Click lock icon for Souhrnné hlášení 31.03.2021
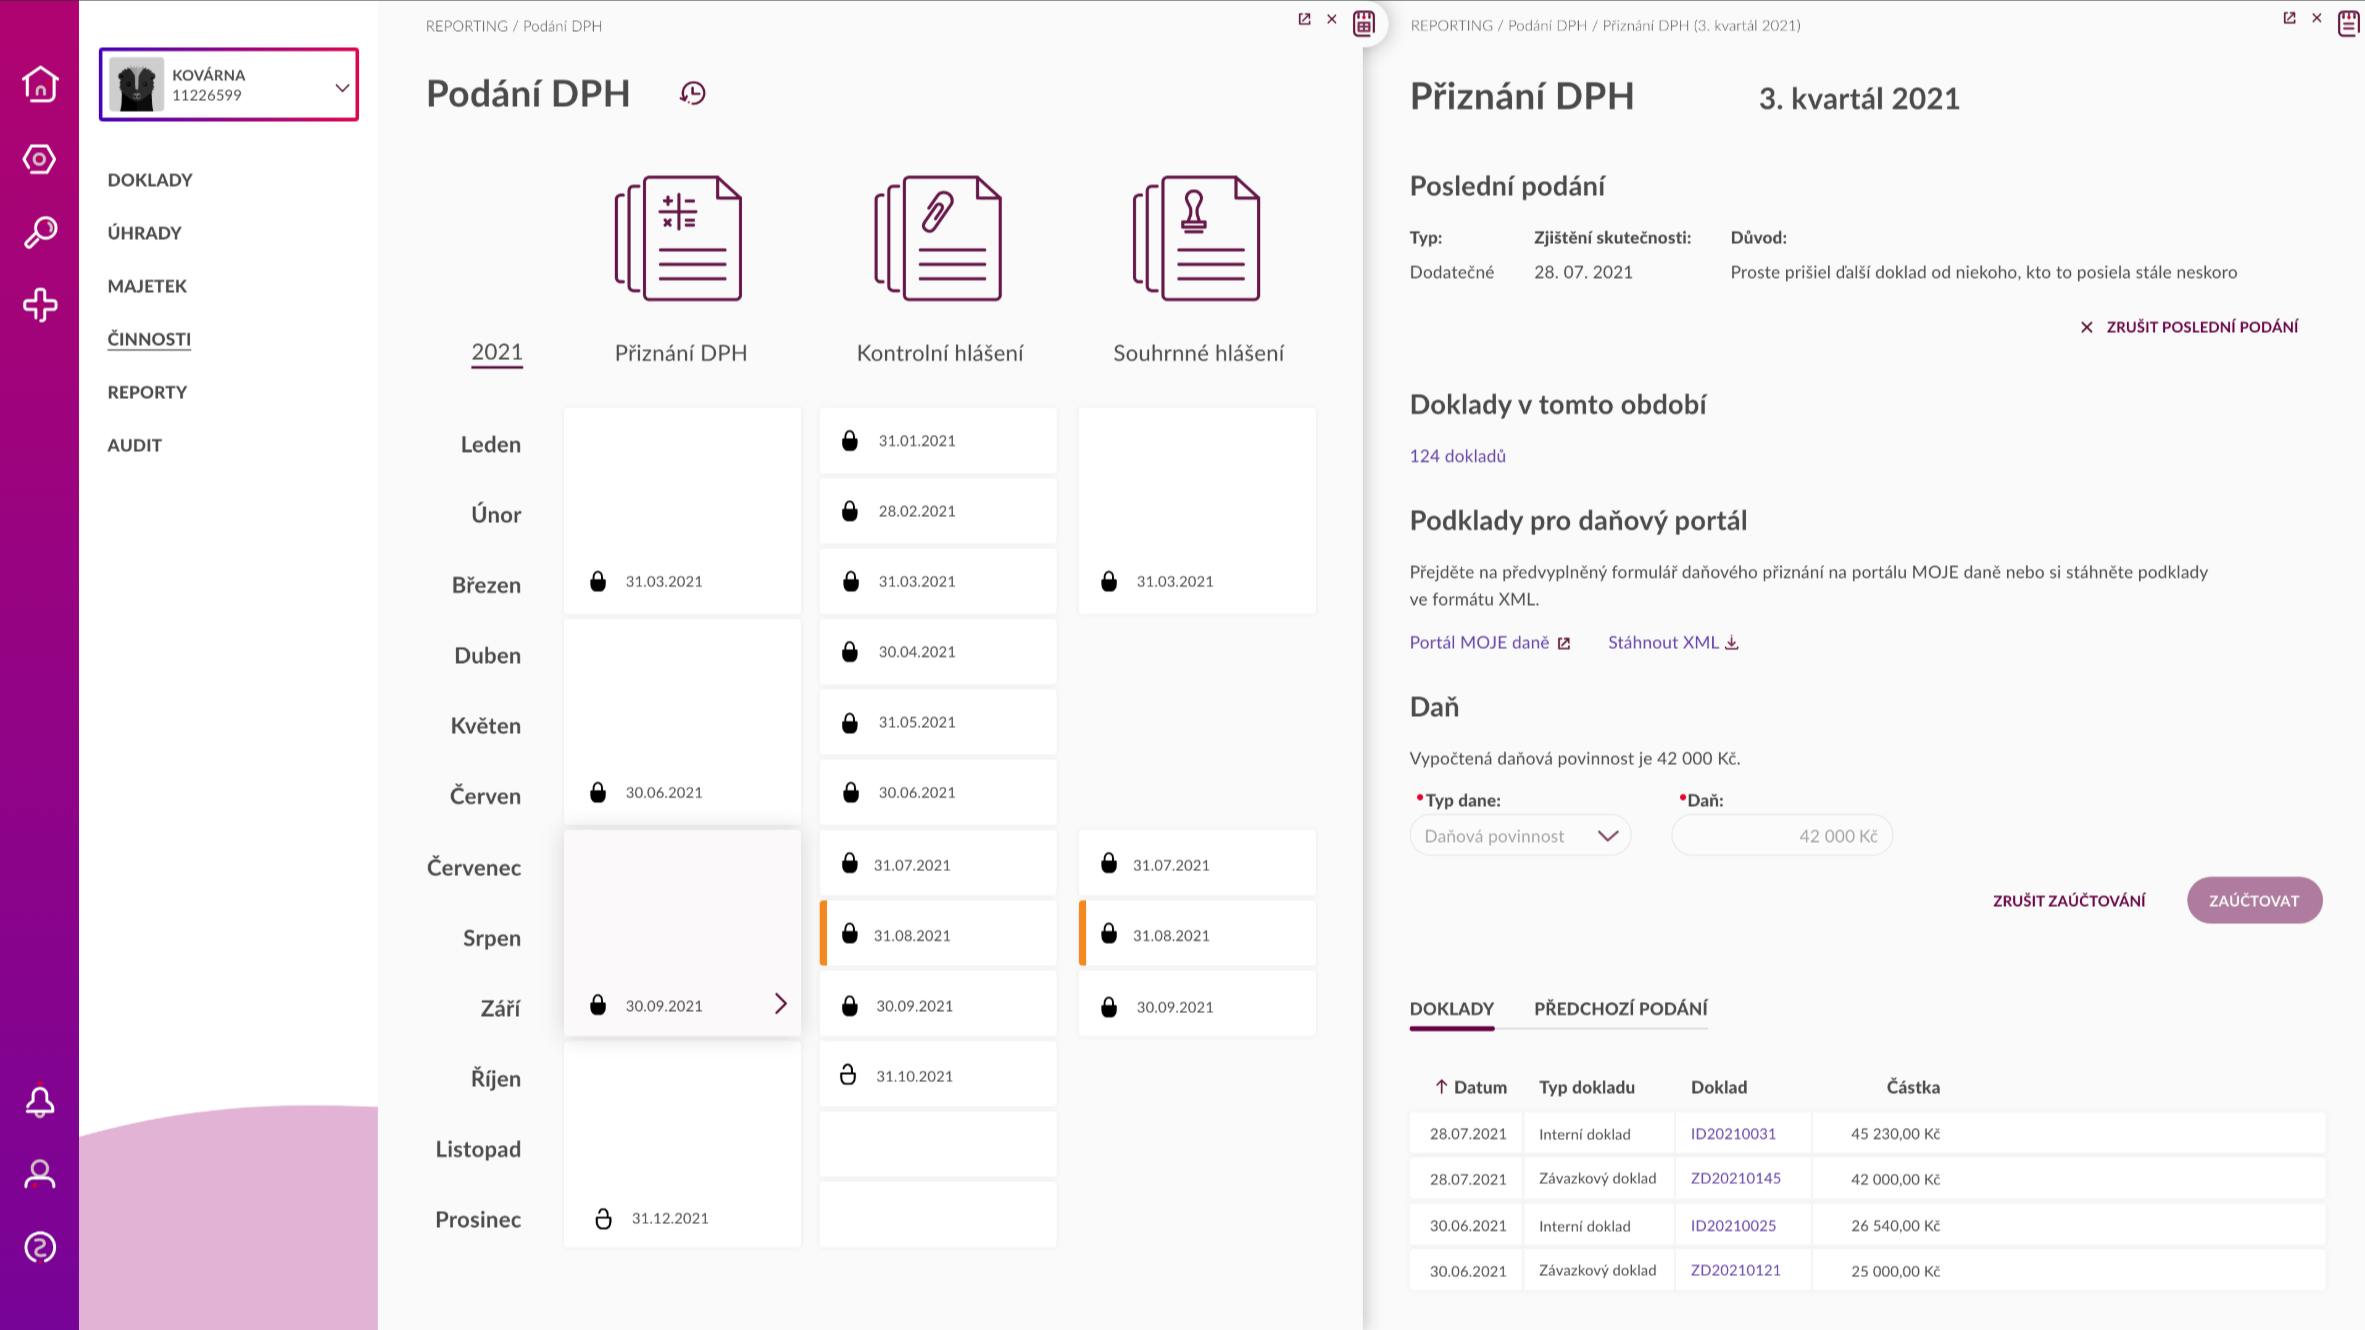Screen dimensions: 2365x1330 (1109, 581)
